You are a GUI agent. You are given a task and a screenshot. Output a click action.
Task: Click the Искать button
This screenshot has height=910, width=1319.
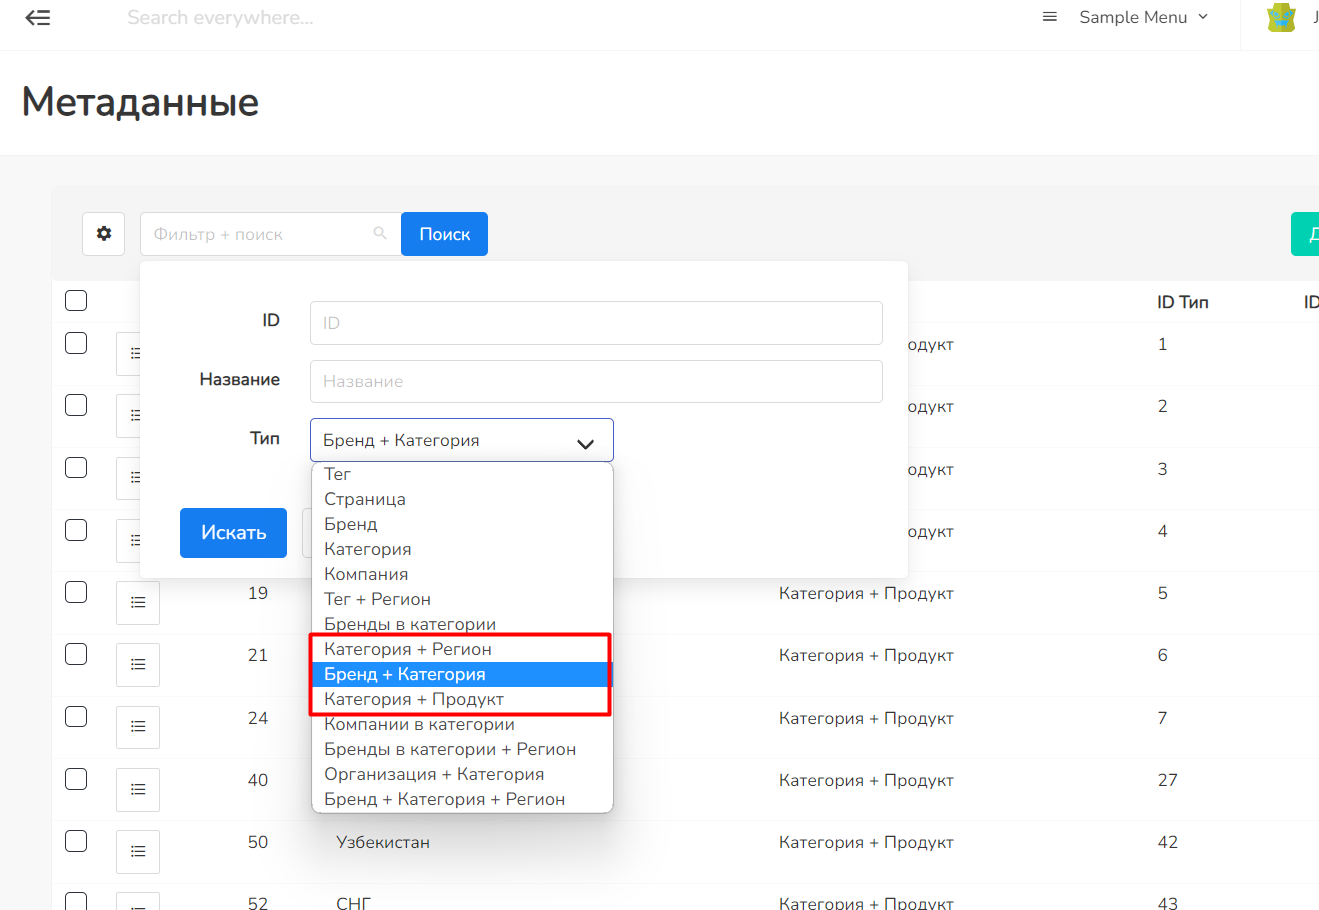click(233, 533)
